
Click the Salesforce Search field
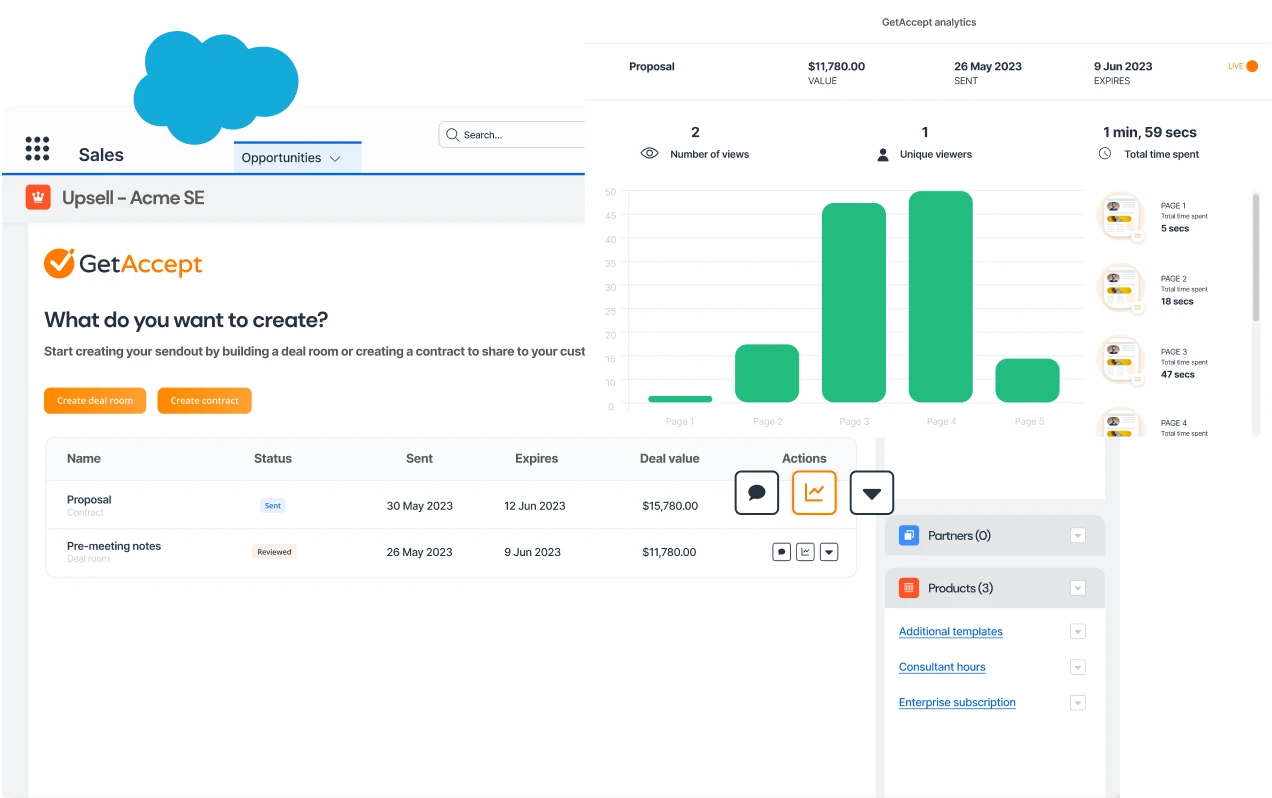(512, 135)
